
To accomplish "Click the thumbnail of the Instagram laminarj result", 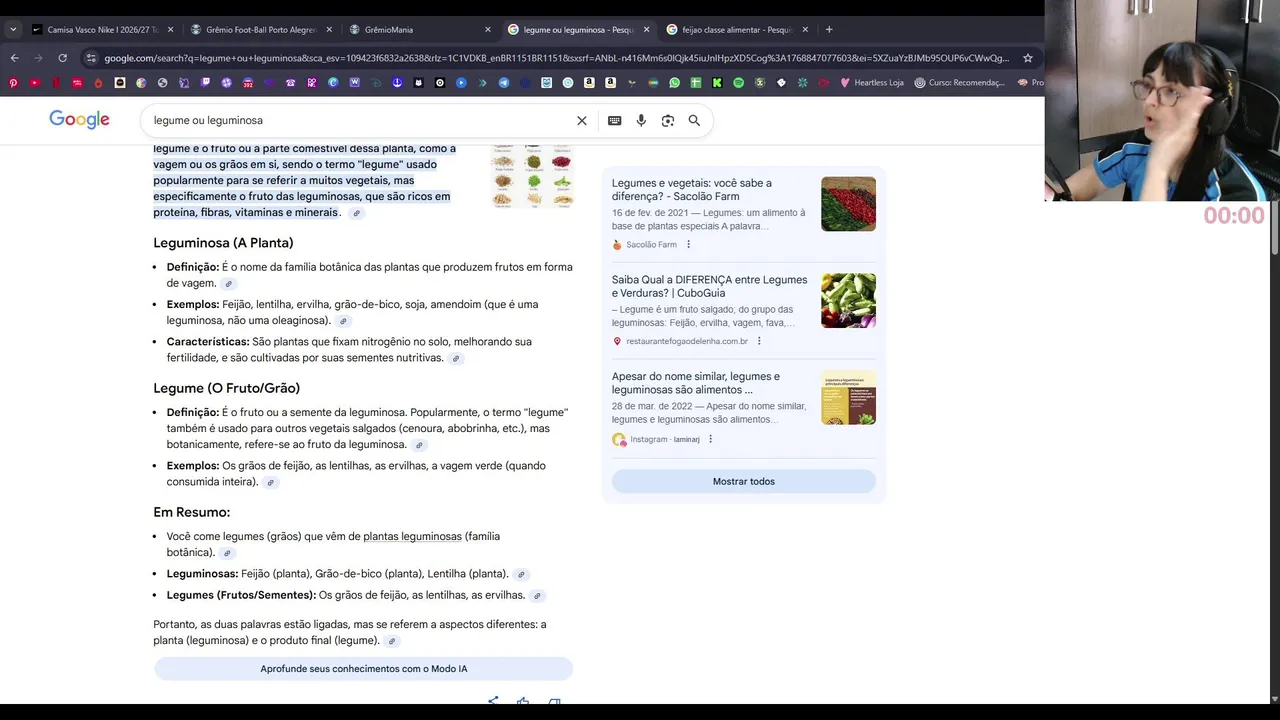I will (848, 397).
